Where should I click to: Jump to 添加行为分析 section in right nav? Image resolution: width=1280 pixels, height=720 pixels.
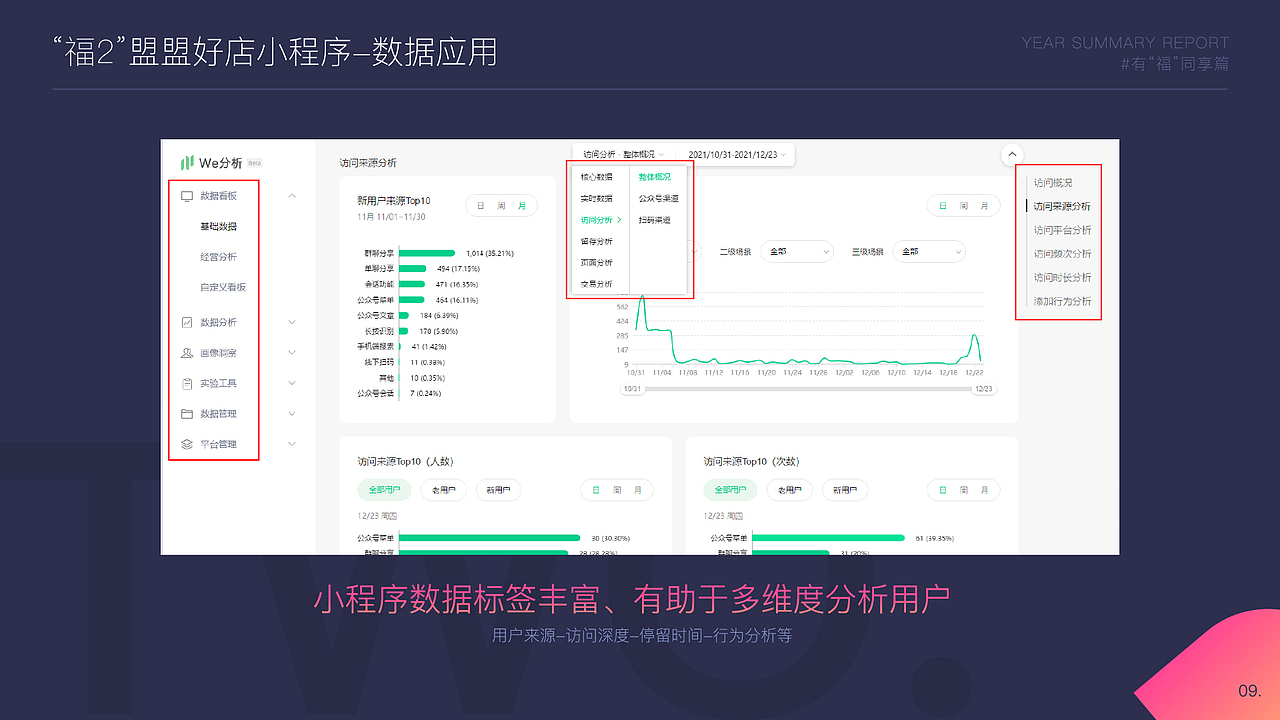pos(1062,301)
